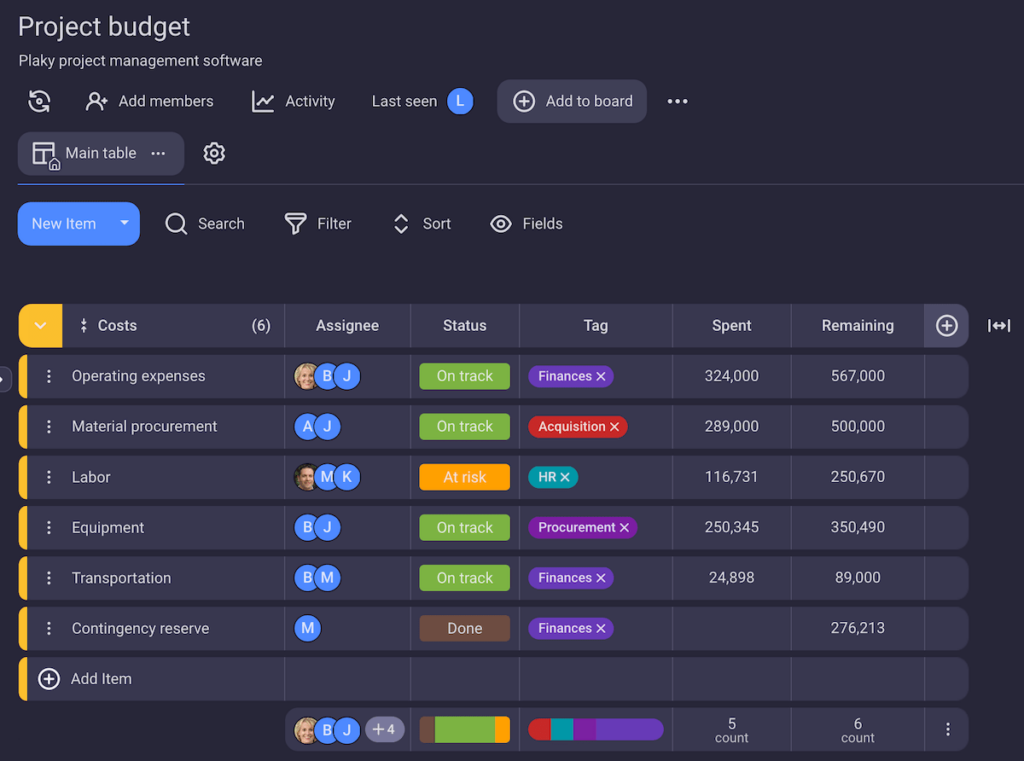Click Add Item row at table bottom

tap(100, 679)
